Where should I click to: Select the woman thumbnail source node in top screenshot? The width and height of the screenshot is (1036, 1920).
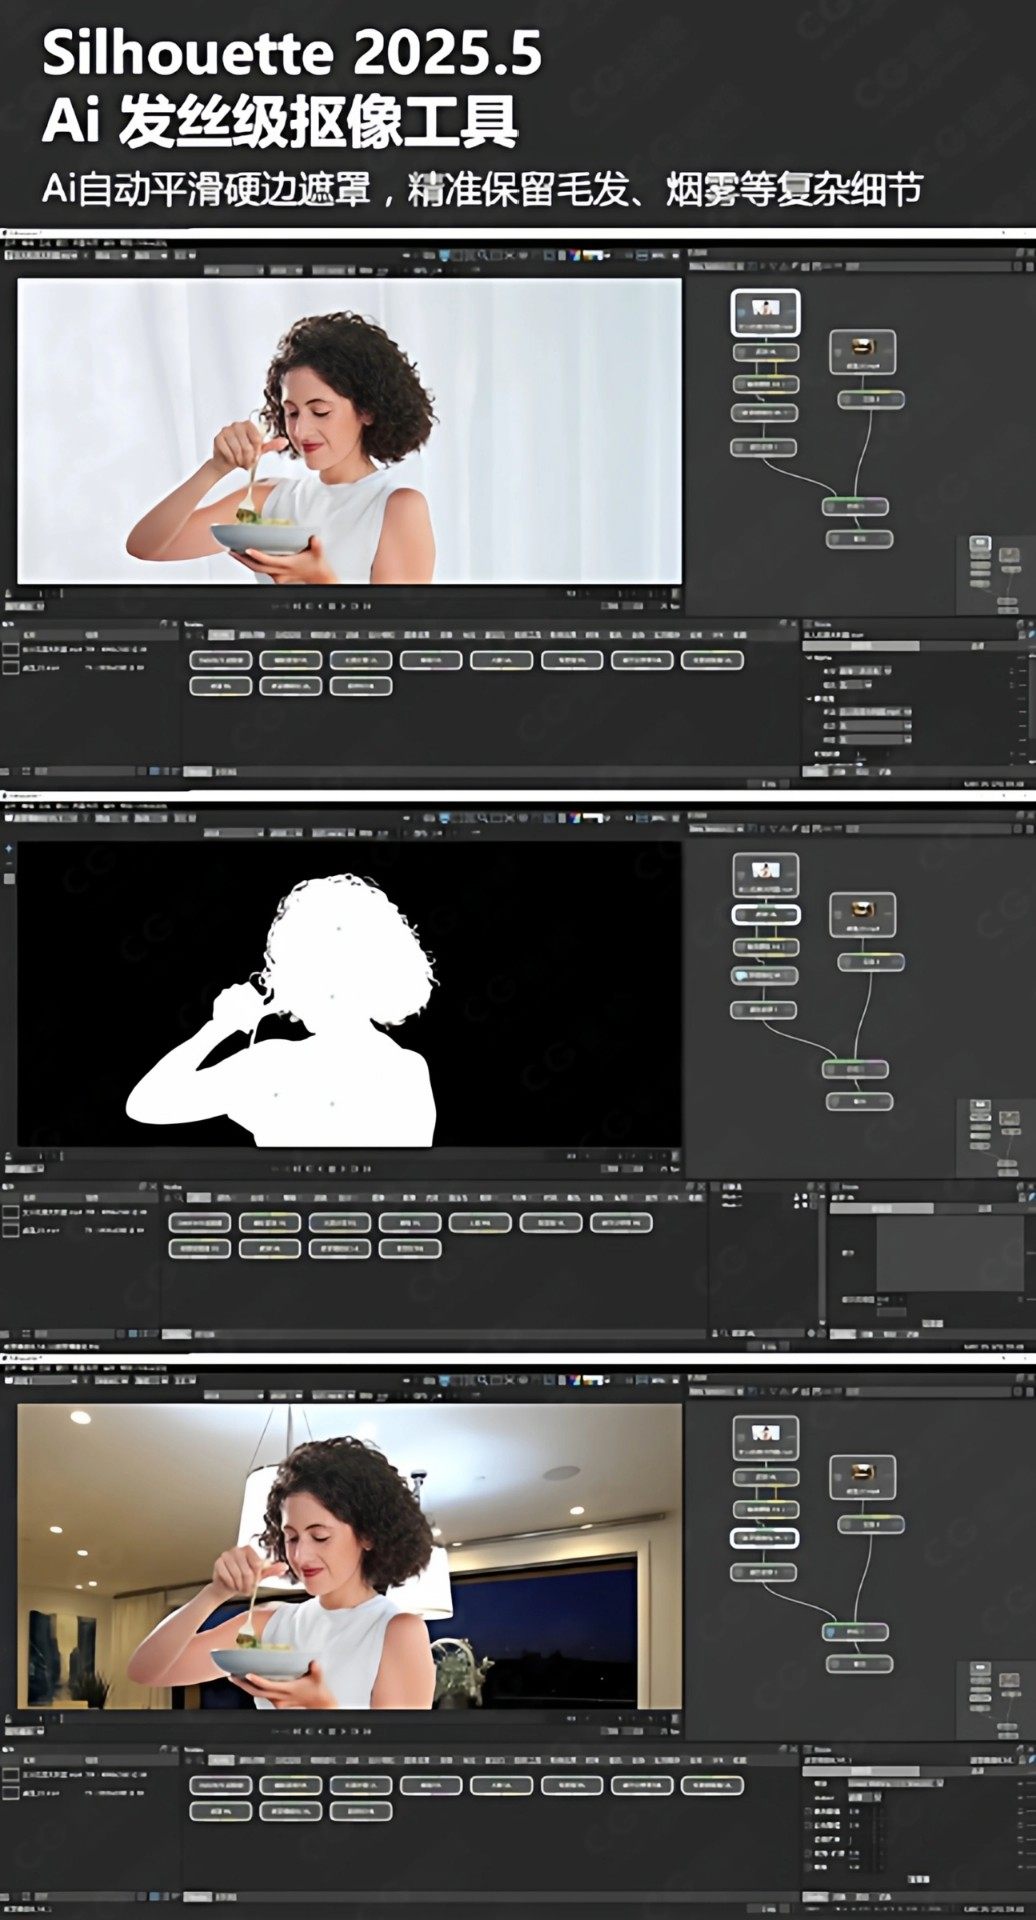point(765,312)
